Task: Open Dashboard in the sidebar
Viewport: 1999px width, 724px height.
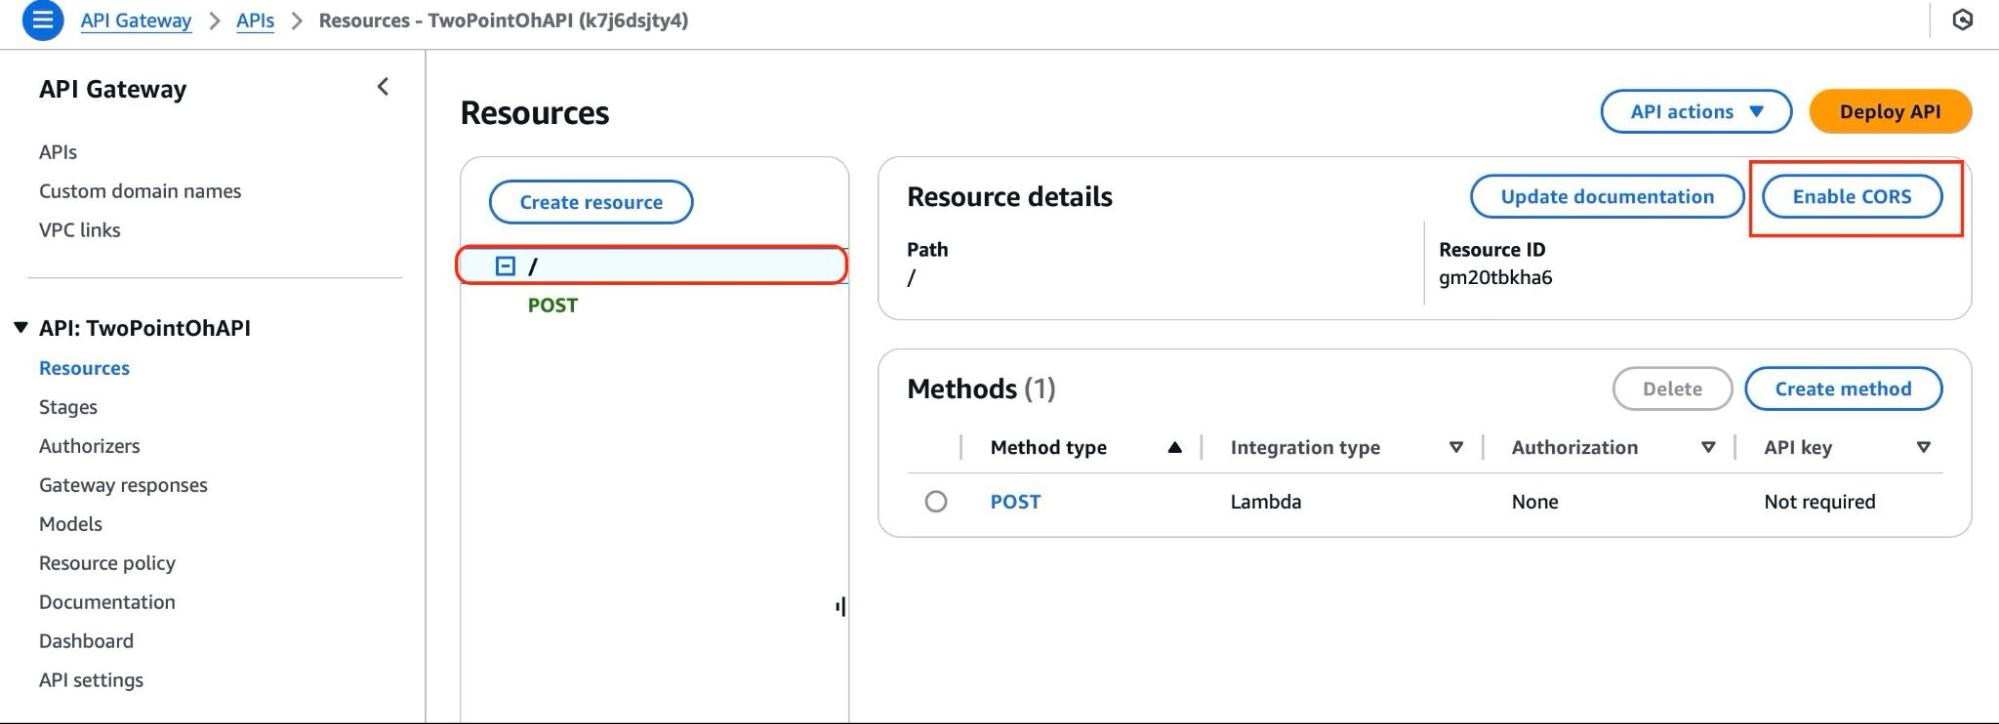Action: click(86, 641)
